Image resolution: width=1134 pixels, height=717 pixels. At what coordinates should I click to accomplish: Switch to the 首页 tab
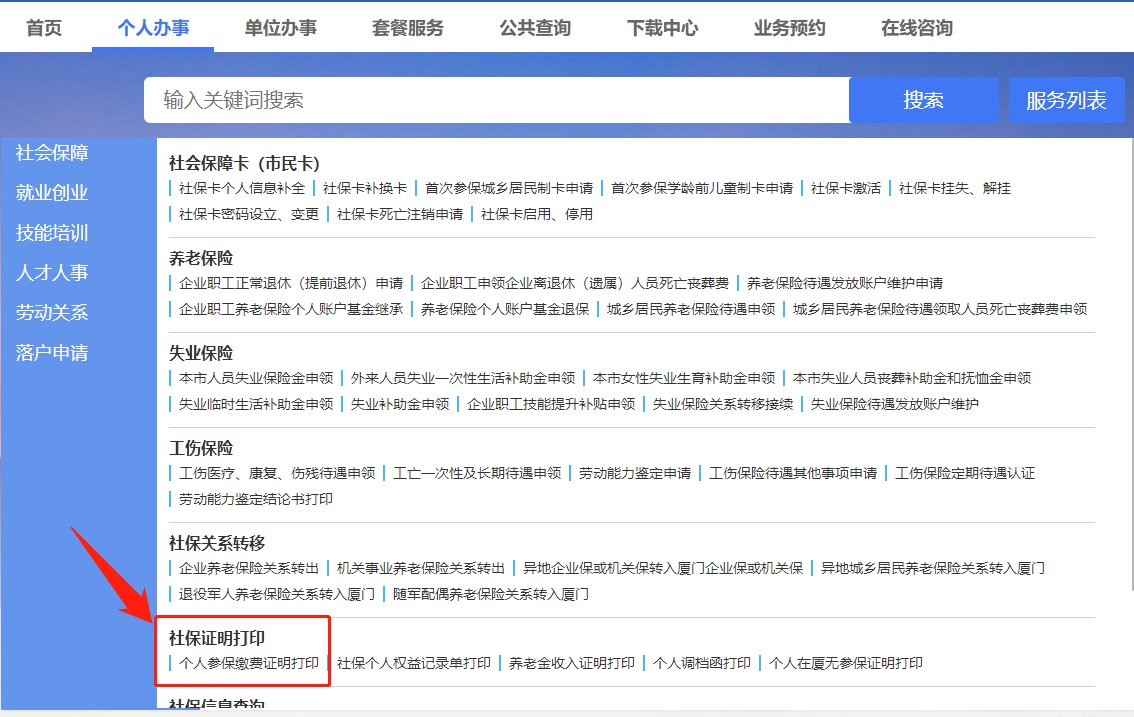point(44,28)
